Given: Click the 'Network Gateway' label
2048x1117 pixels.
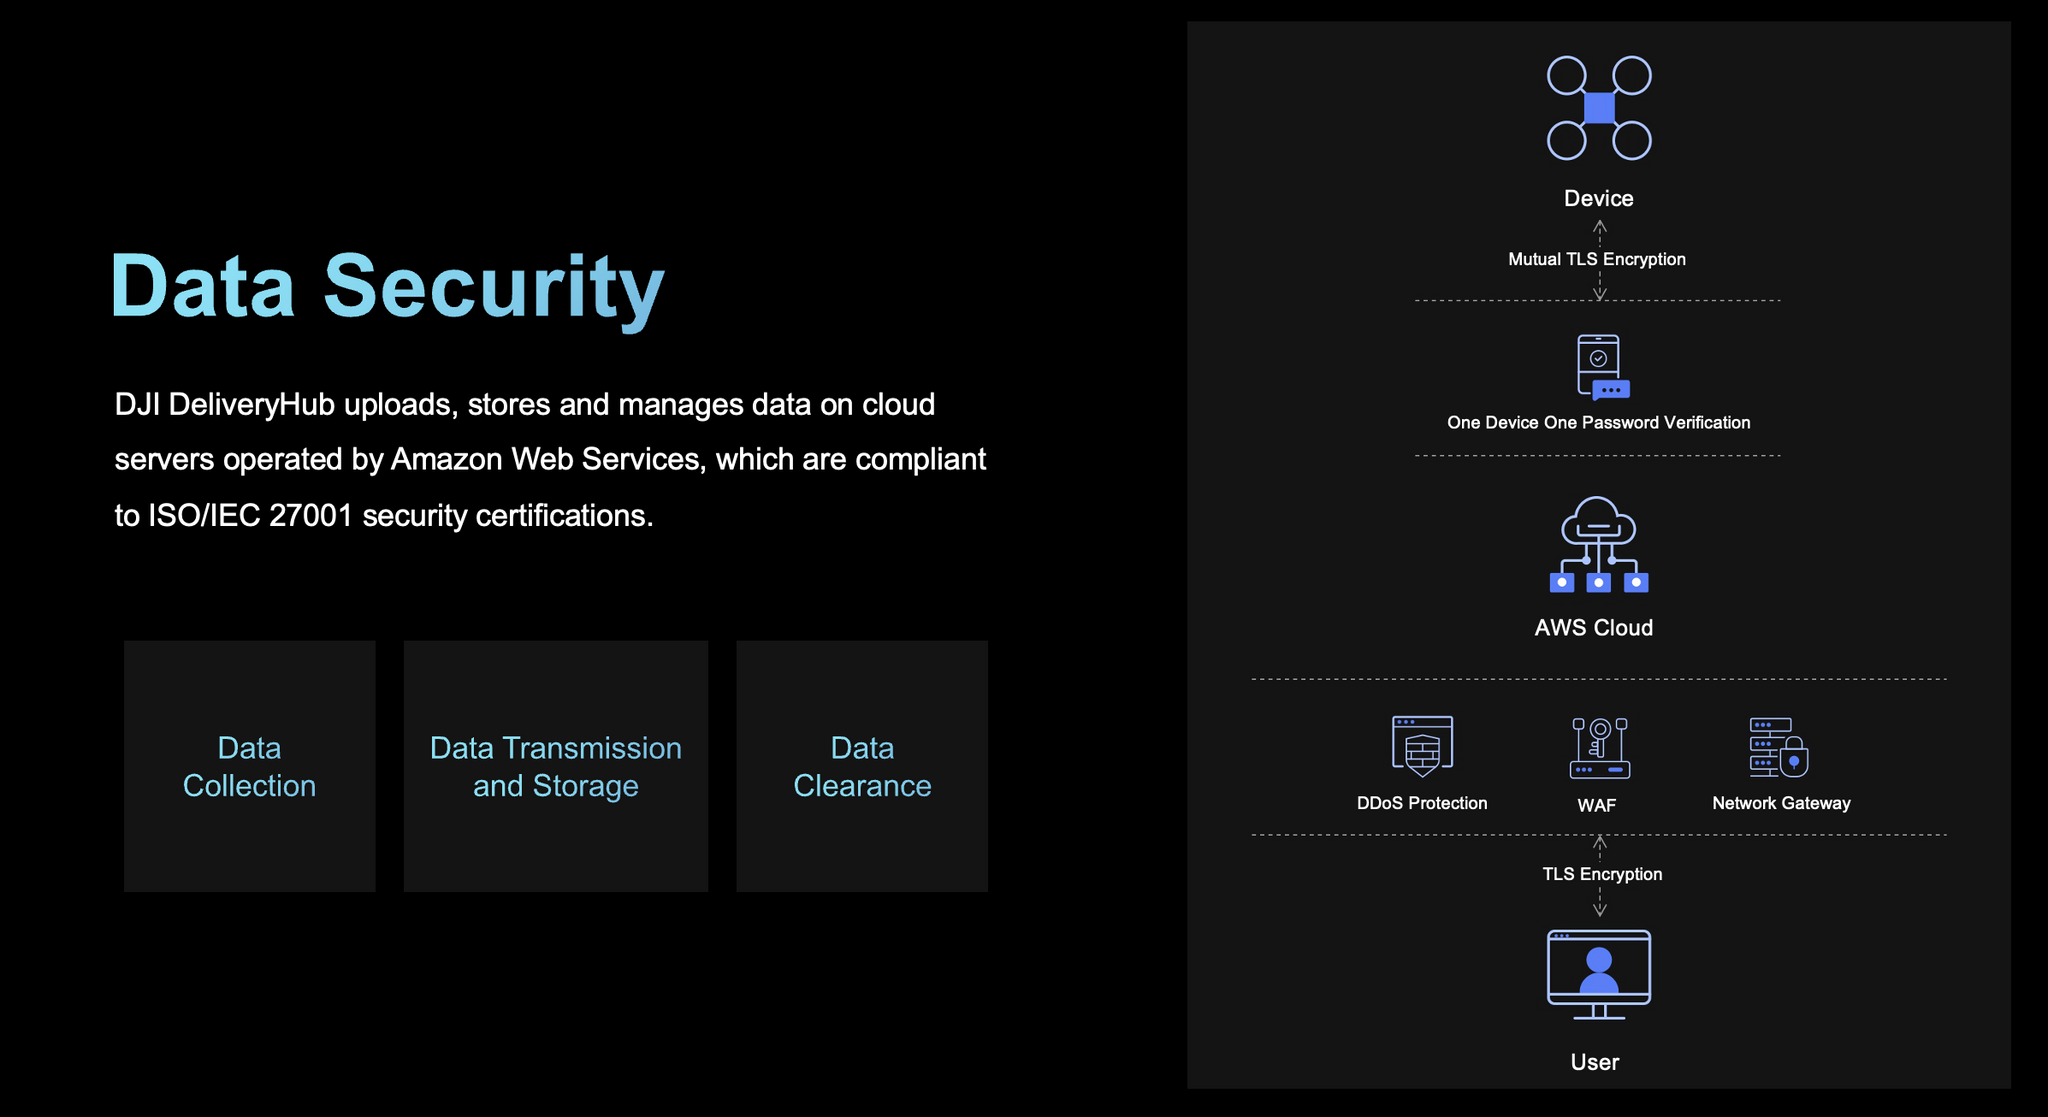Looking at the screenshot, I should click(x=1781, y=803).
